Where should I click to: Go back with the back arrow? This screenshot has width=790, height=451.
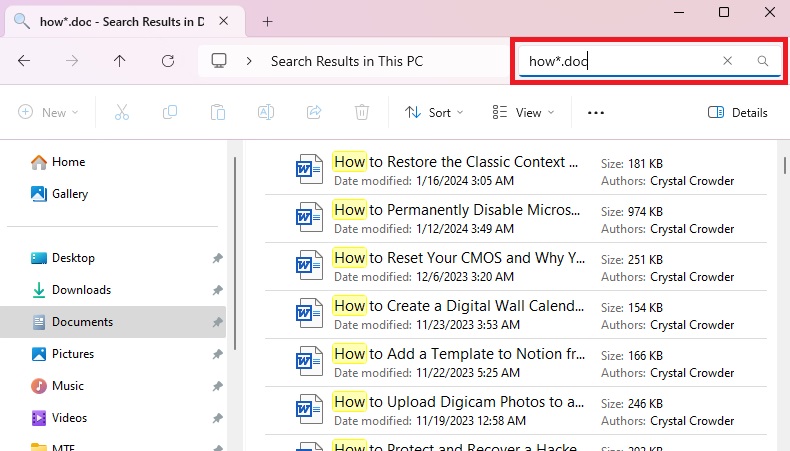tap(24, 61)
